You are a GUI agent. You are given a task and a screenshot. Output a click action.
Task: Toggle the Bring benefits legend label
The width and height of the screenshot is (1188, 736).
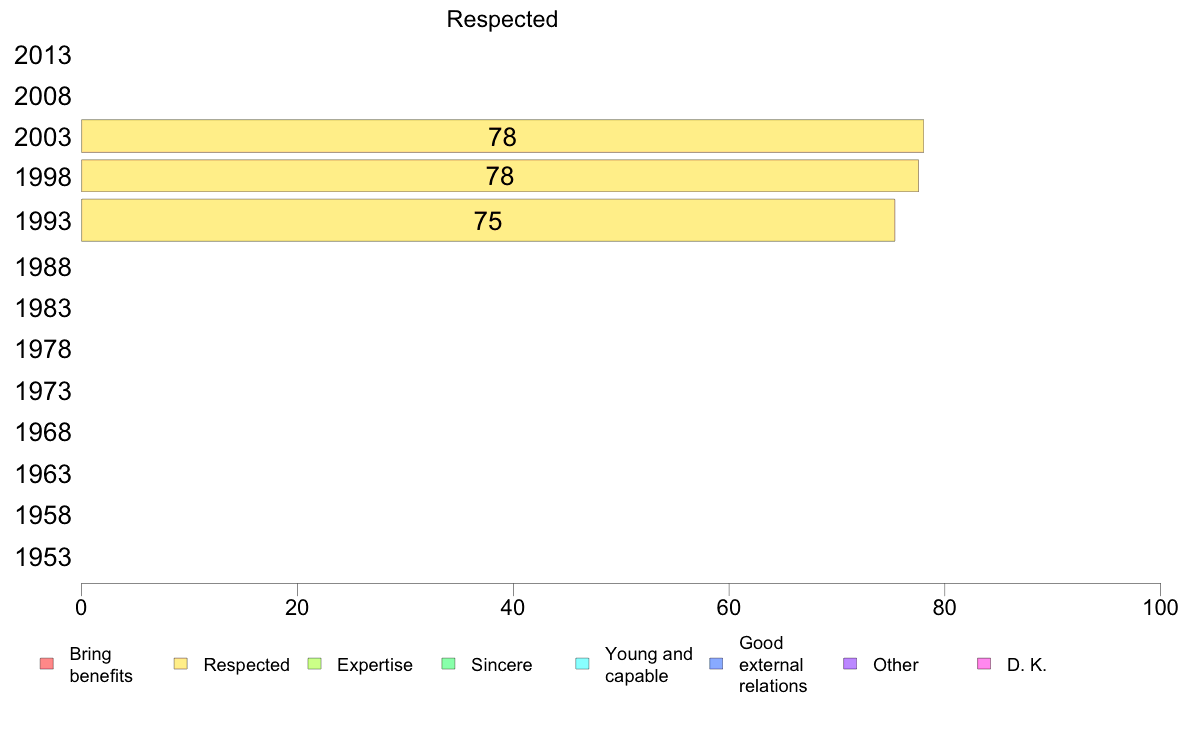coord(101,665)
